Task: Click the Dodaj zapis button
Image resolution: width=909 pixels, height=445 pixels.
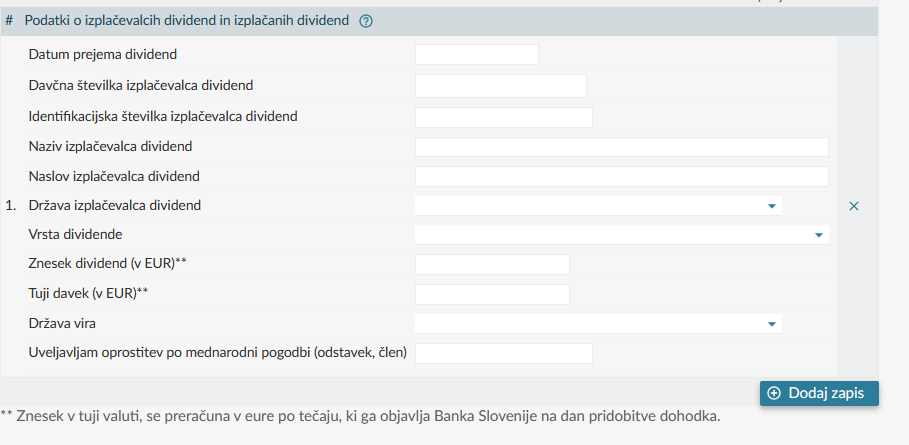Action: pyautogui.click(x=819, y=393)
